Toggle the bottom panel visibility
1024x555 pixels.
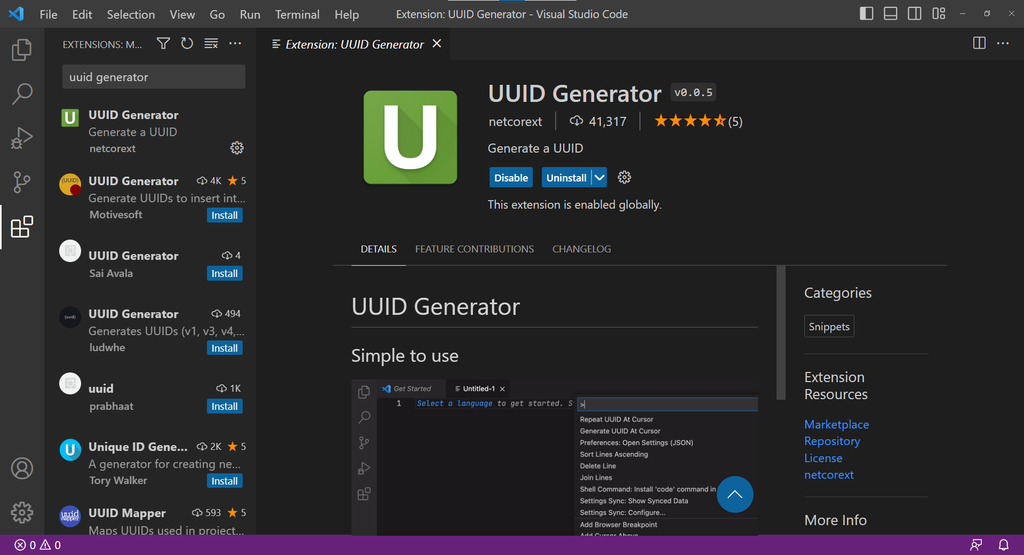[890, 14]
